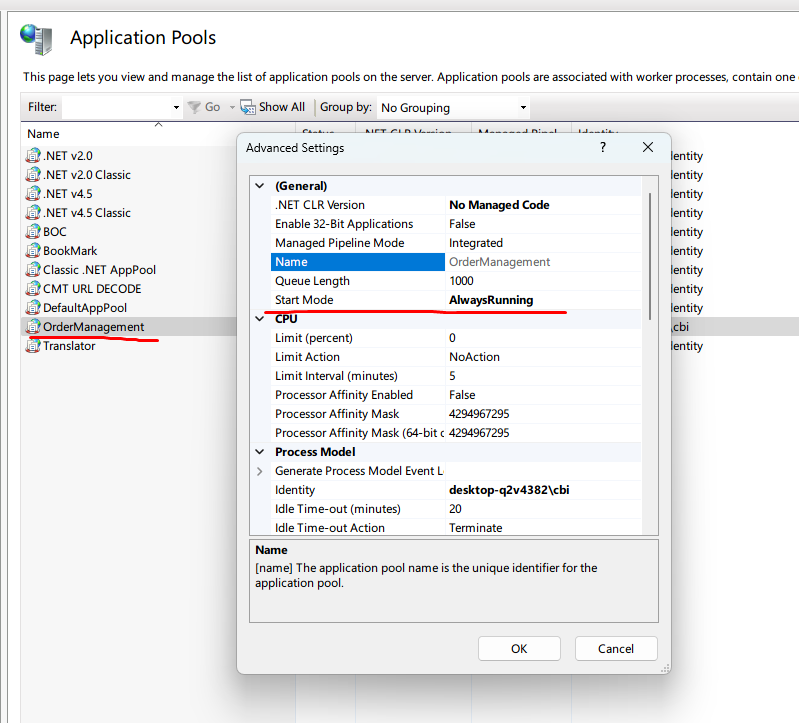
Task: Click the .NET v4.5 Classic pool icon
Action: point(33,212)
